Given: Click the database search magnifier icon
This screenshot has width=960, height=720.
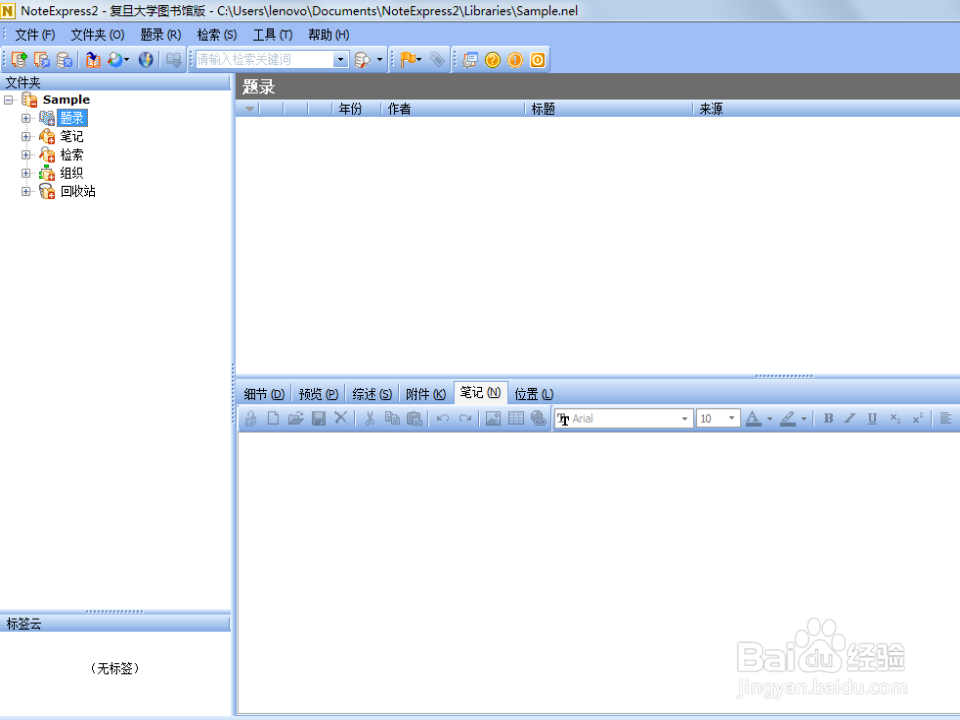Looking at the screenshot, I should pos(362,59).
